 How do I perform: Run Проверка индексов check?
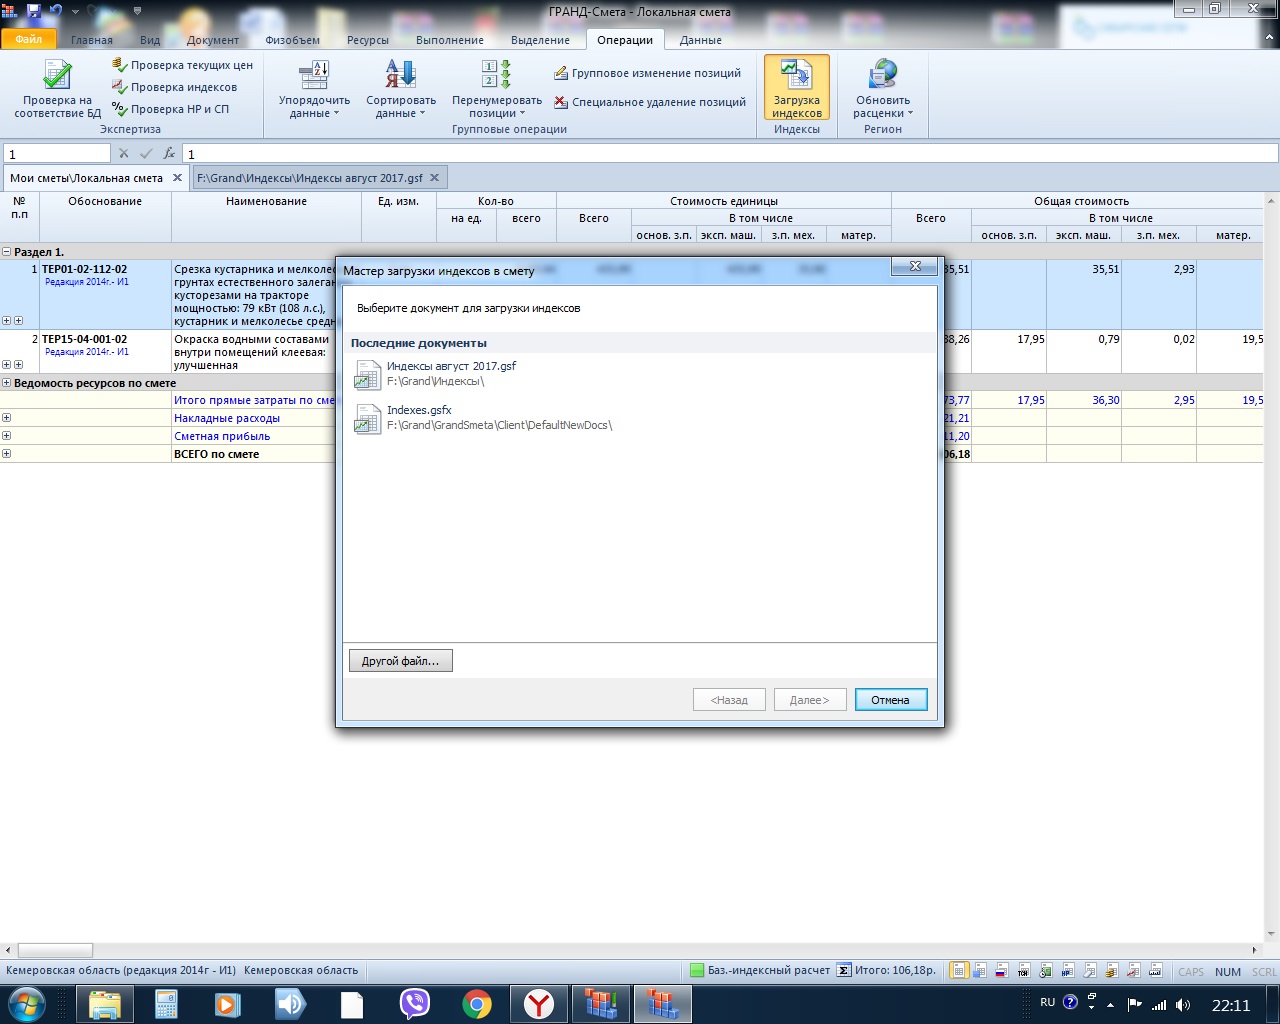(x=174, y=87)
